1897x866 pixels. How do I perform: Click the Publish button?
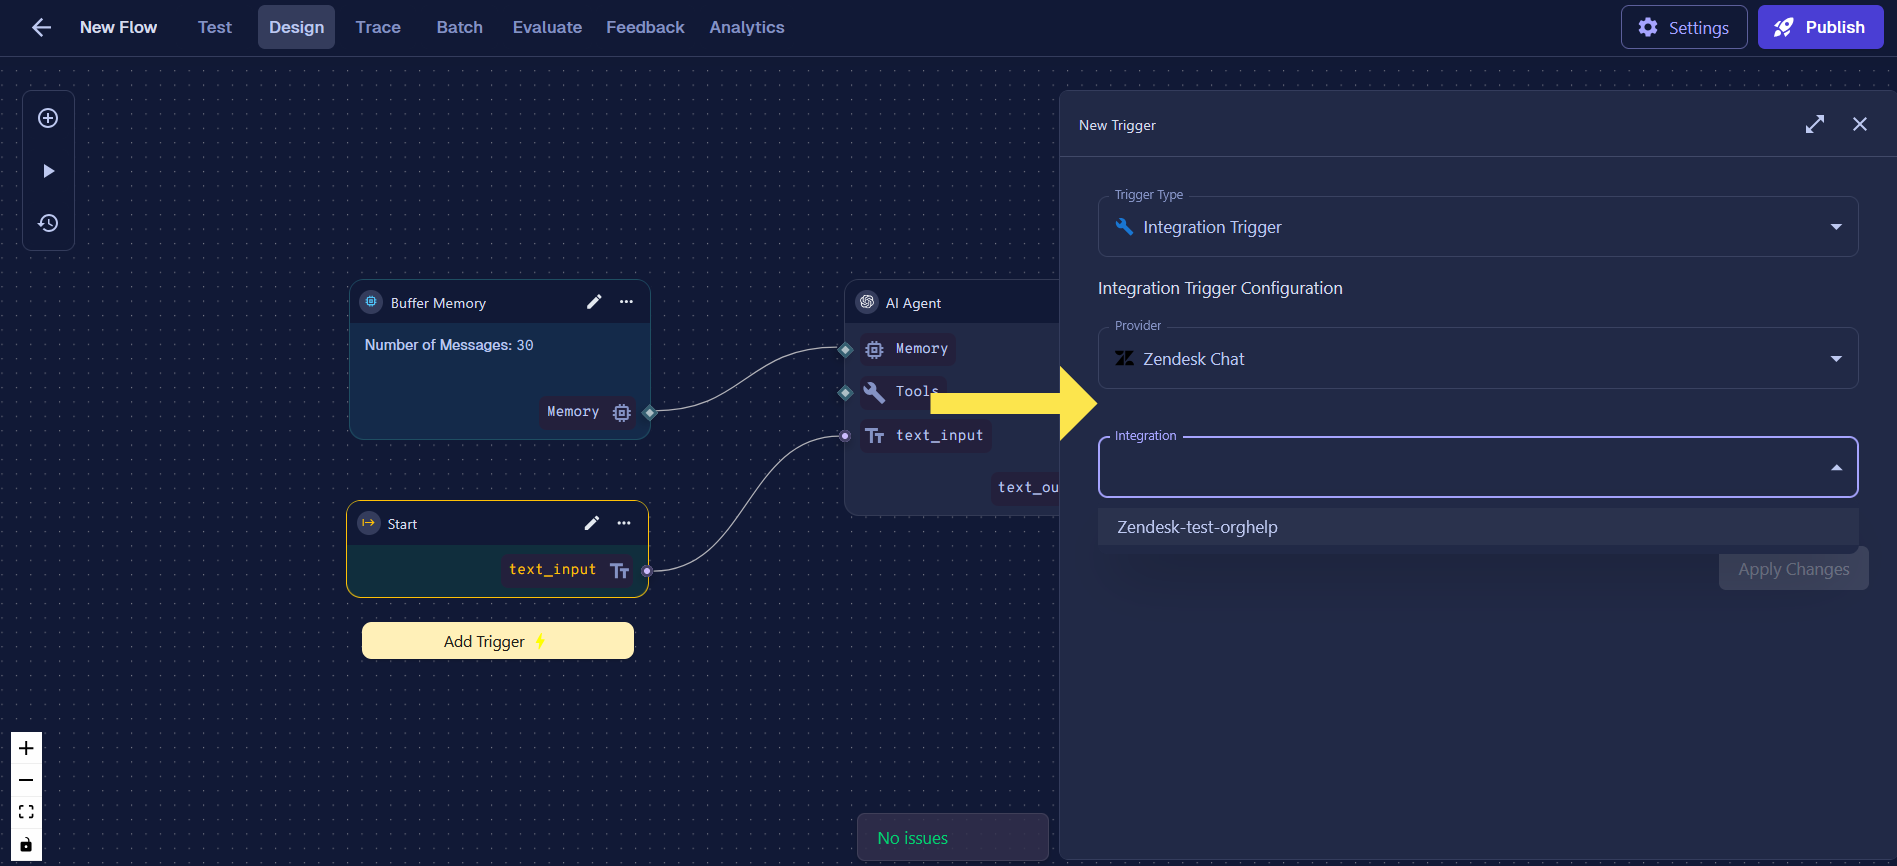point(1820,27)
